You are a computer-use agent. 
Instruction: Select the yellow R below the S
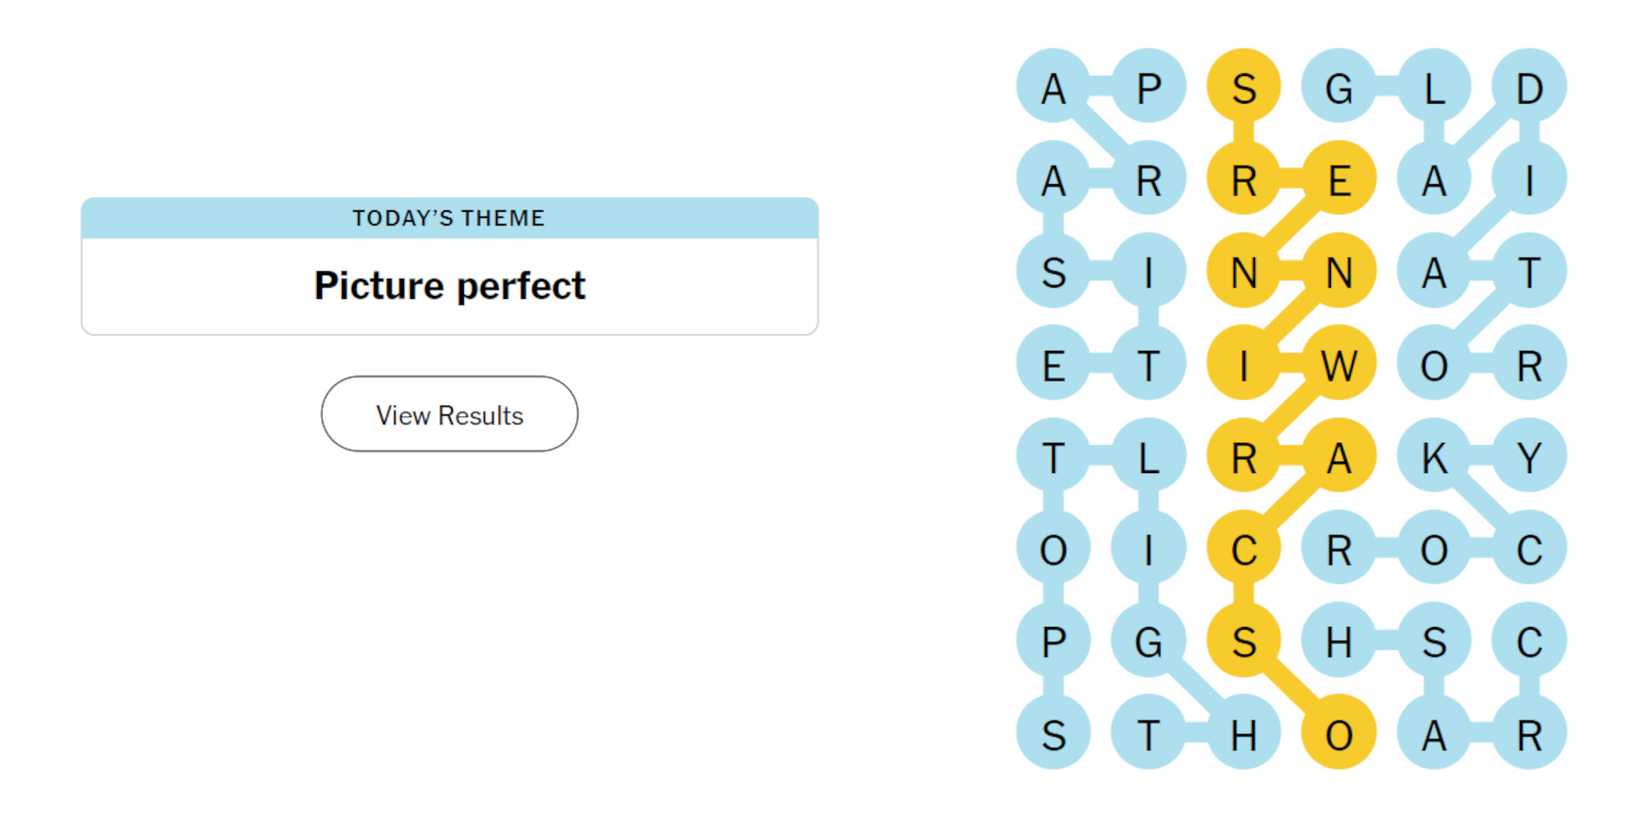[x=1243, y=180]
